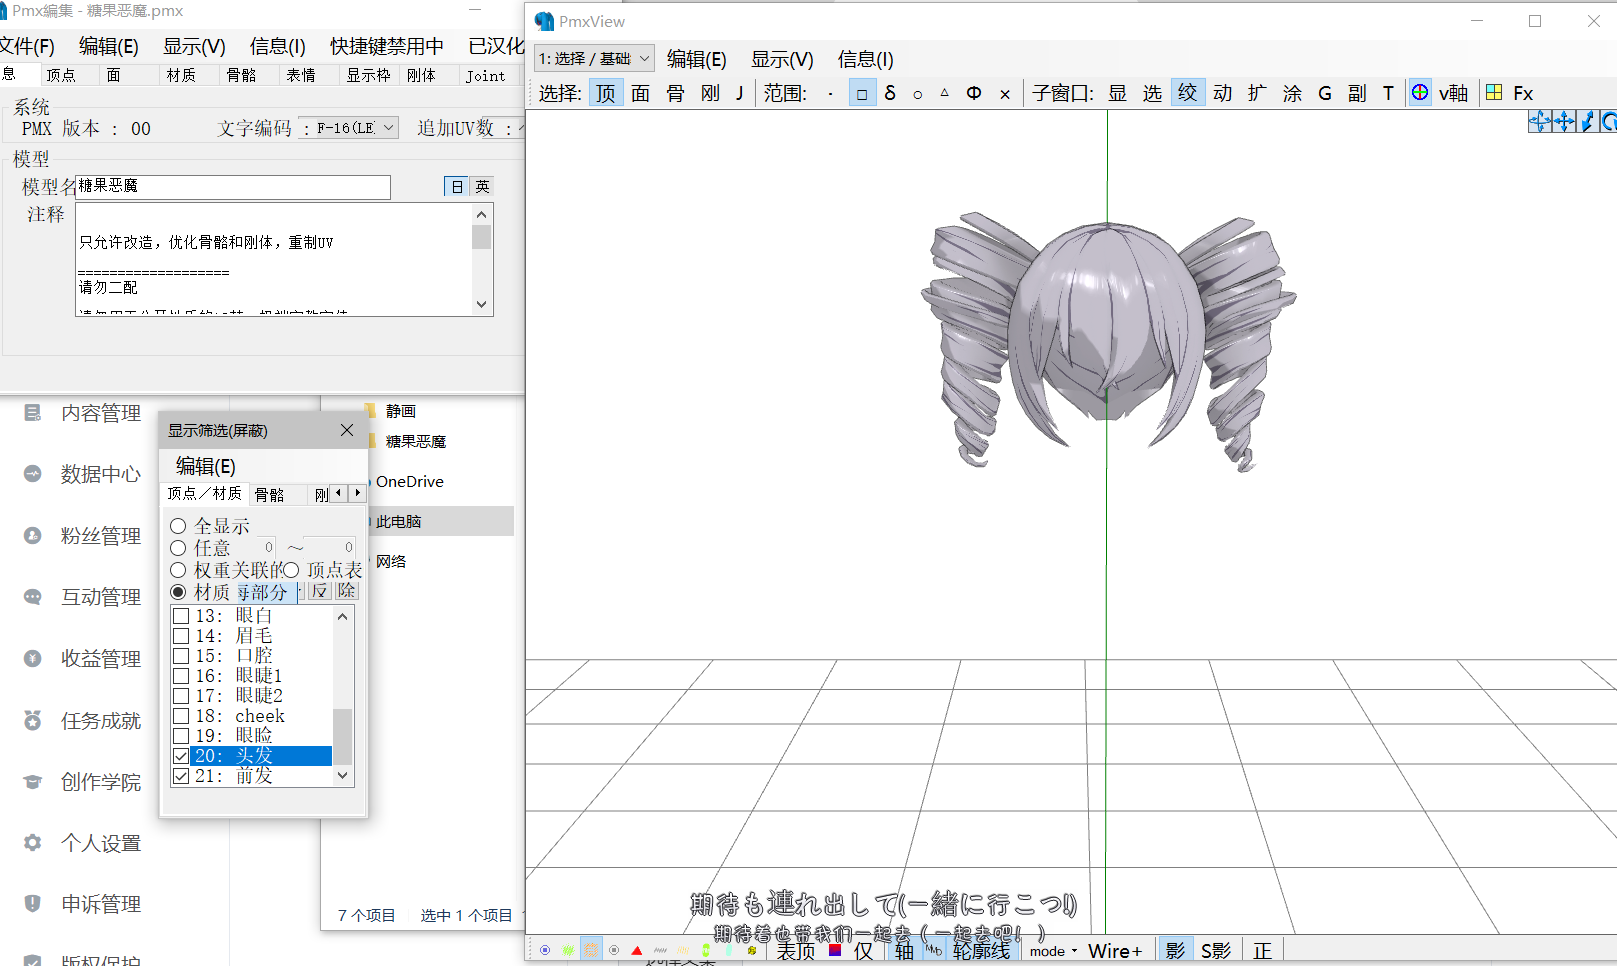Open the mode dropdown in bottom bar
Screen dimensions: 1617x966
[x=1053, y=951]
